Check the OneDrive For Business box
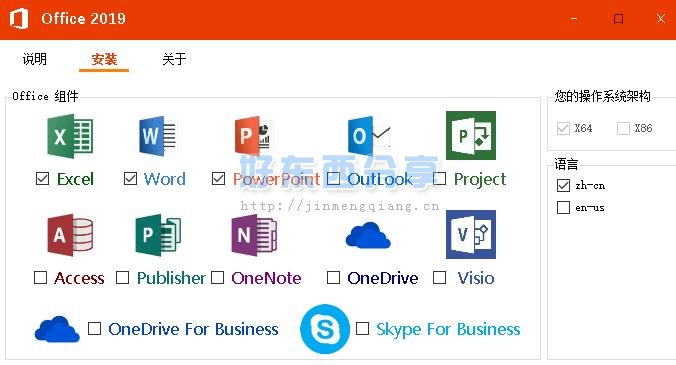This screenshot has height=365, width=676. click(x=94, y=328)
